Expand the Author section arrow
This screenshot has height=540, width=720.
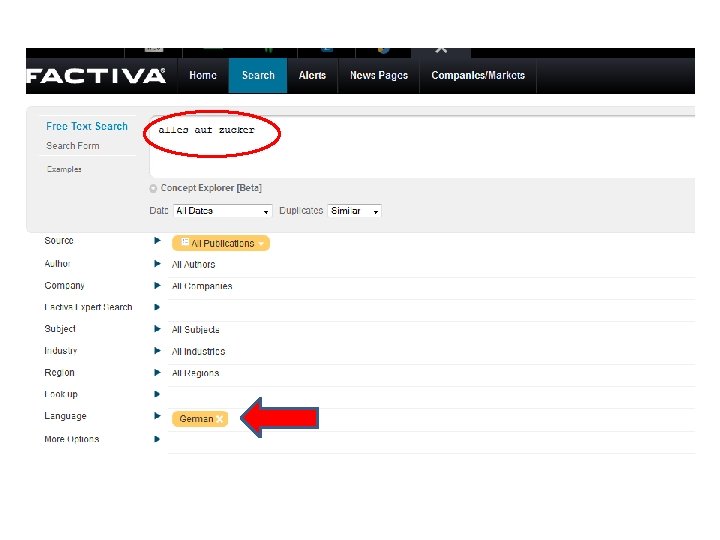tap(157, 264)
